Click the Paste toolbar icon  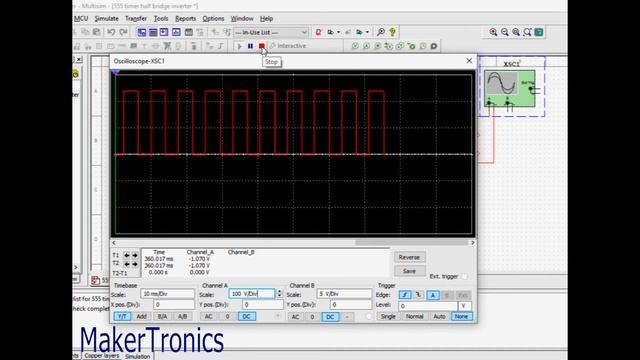pyautogui.click(x=97, y=32)
